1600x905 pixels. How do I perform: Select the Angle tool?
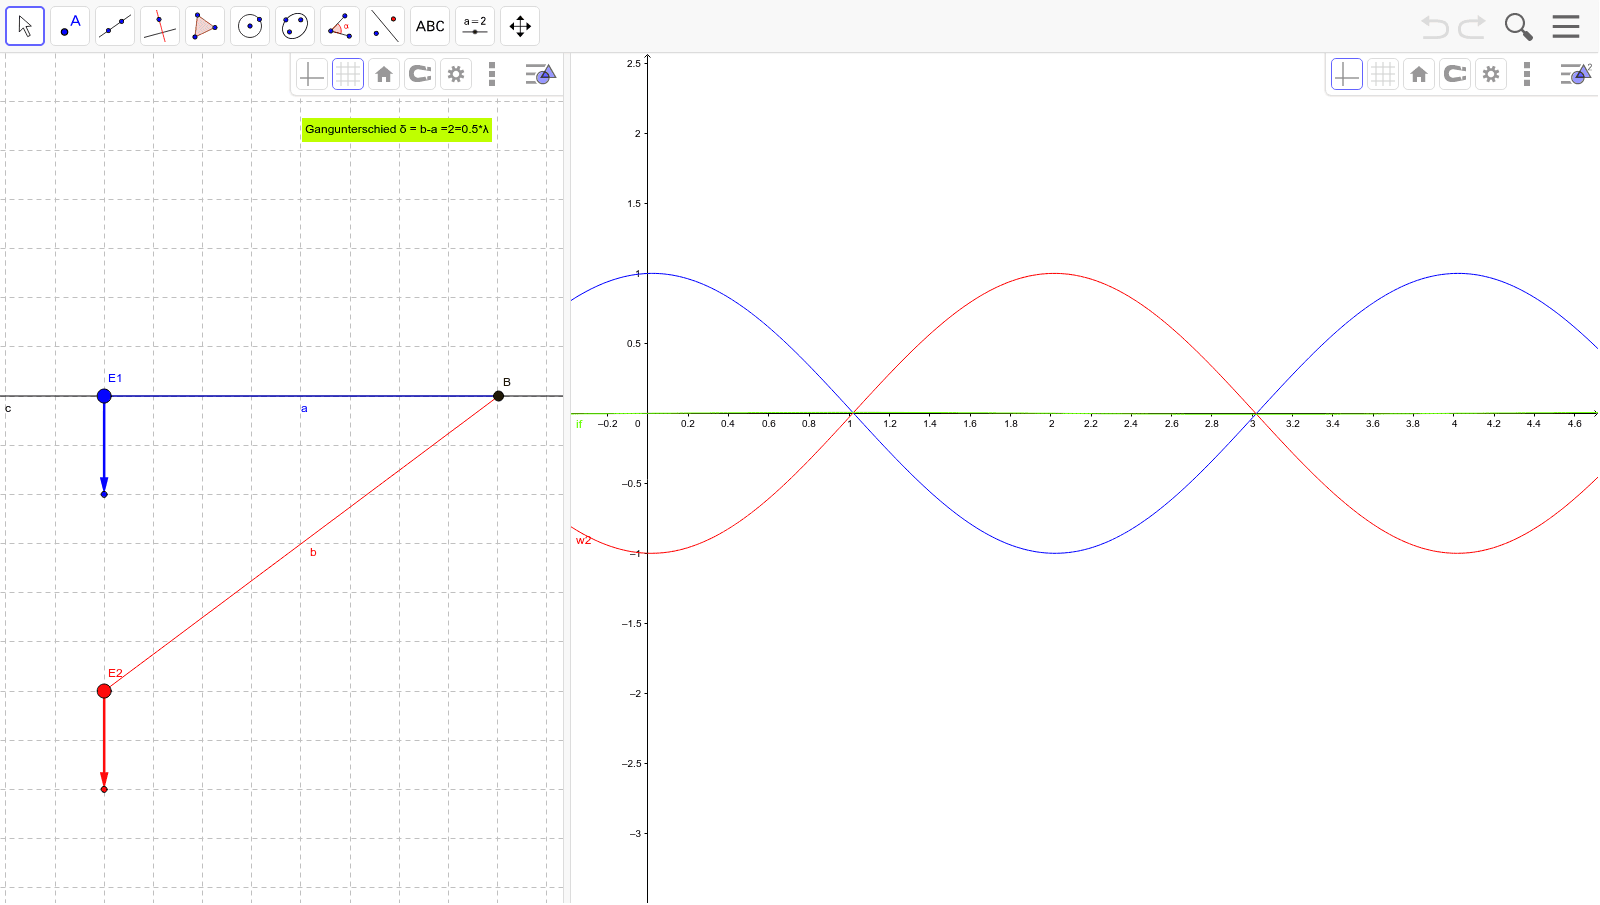click(x=340, y=26)
